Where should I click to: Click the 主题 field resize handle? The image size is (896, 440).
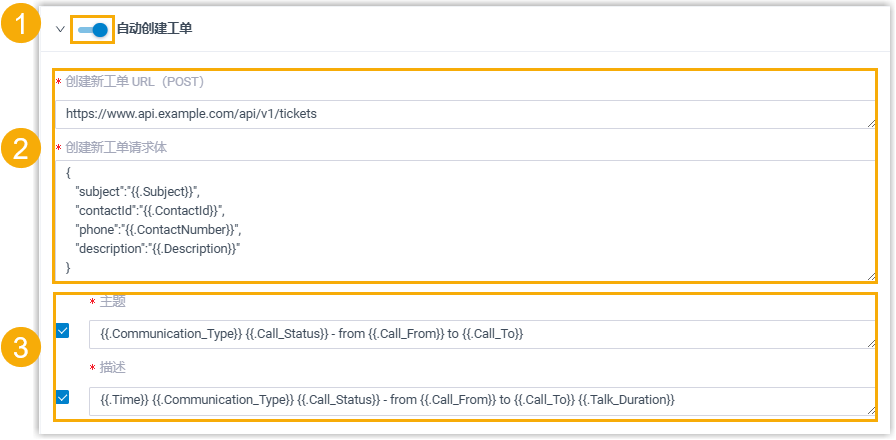[872, 342]
